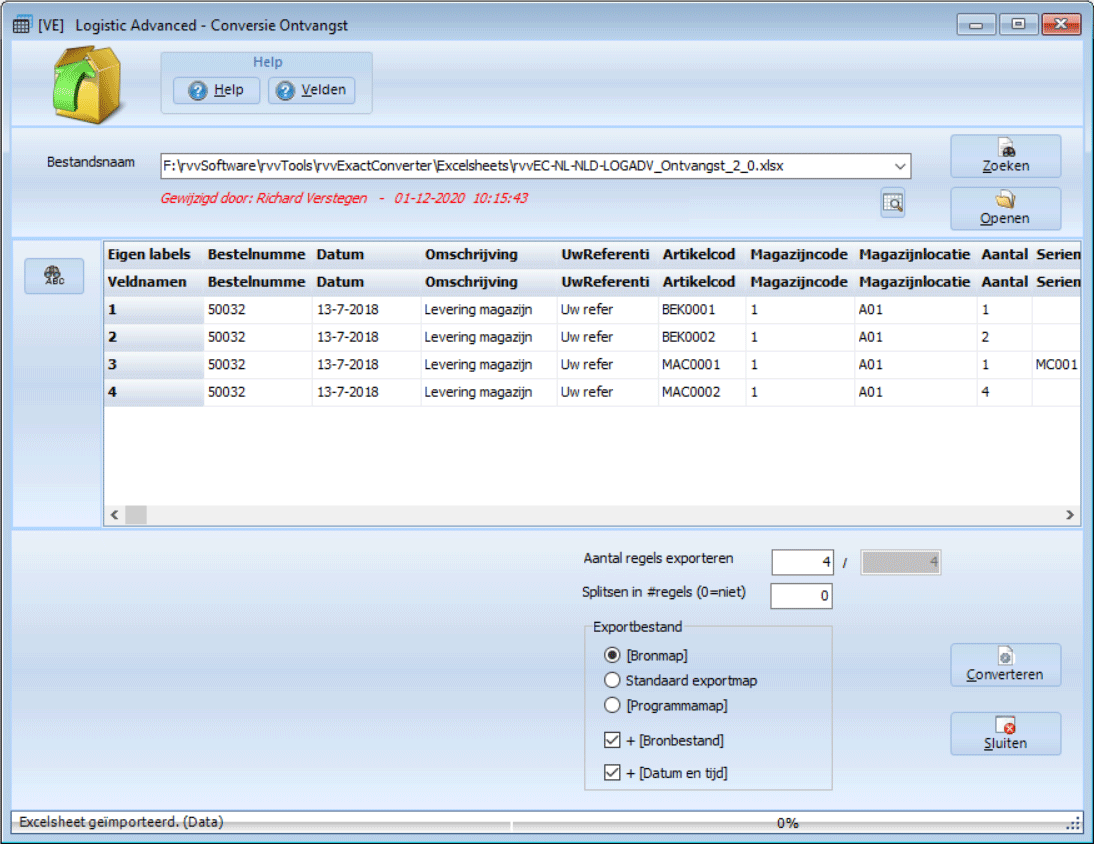Screen dimensions: 1094x844
Task: Click the magnifier preview icon below filename
Action: point(893,204)
